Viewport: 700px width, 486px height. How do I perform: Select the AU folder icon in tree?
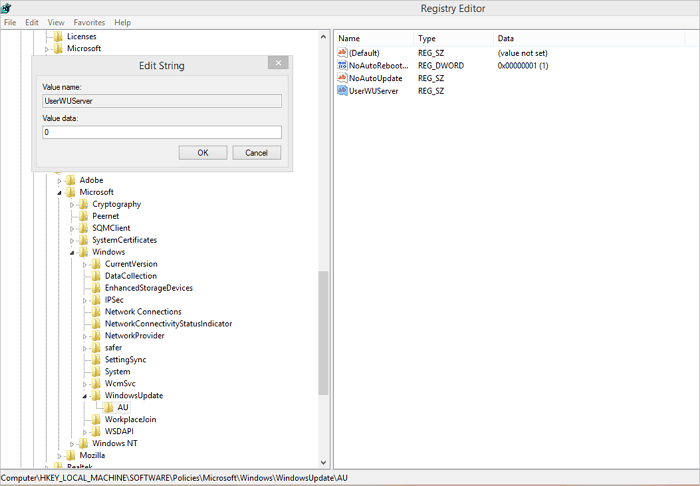(x=109, y=408)
